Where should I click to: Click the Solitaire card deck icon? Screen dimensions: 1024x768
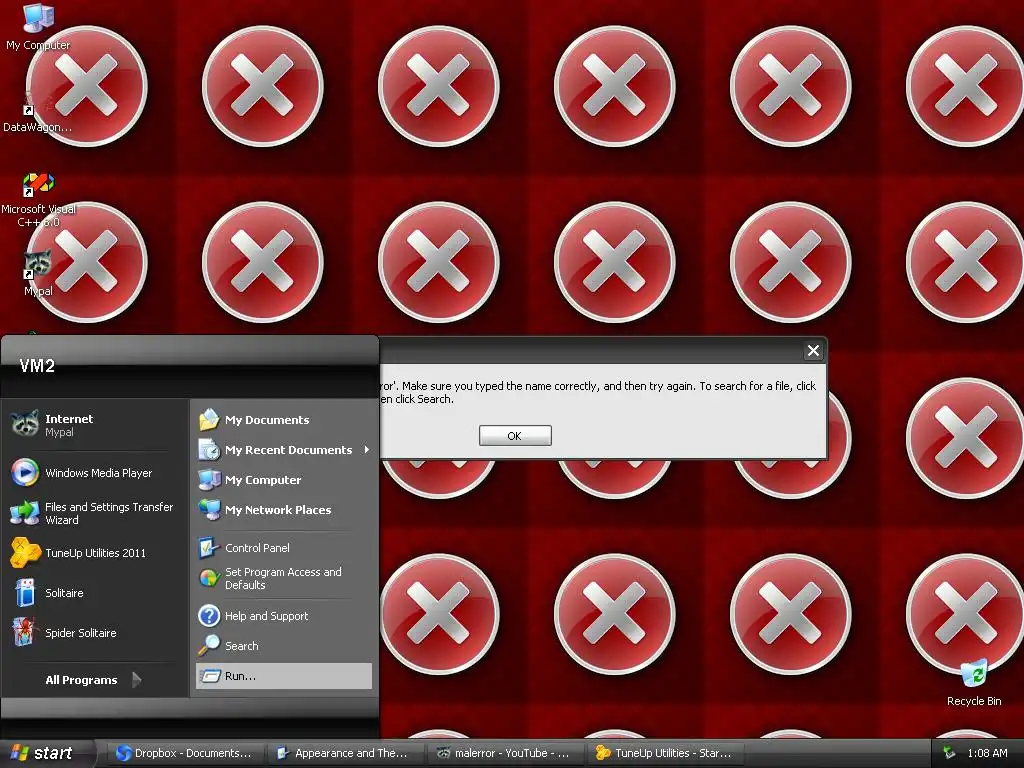coord(25,593)
